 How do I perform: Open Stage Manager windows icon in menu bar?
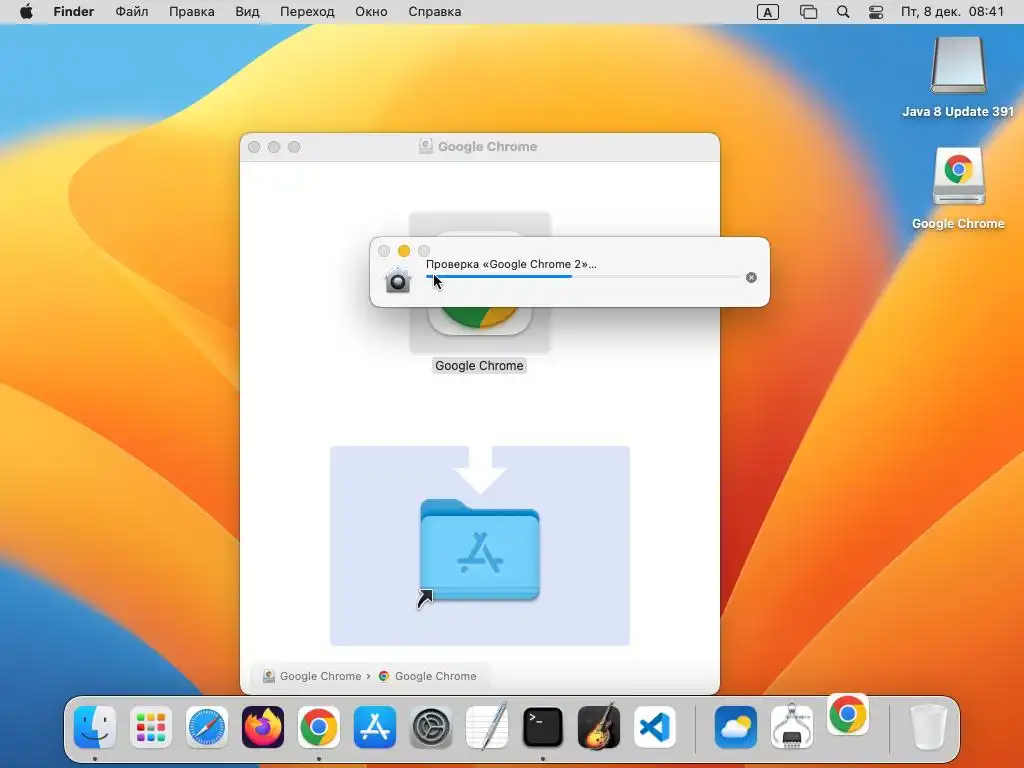pos(808,12)
